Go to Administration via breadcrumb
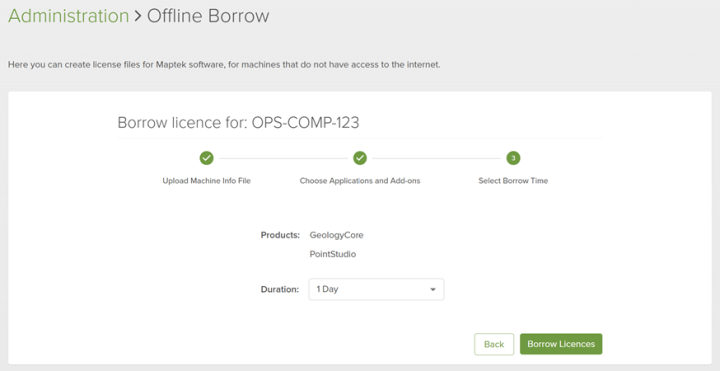The image size is (720, 371). pyautogui.click(x=69, y=16)
